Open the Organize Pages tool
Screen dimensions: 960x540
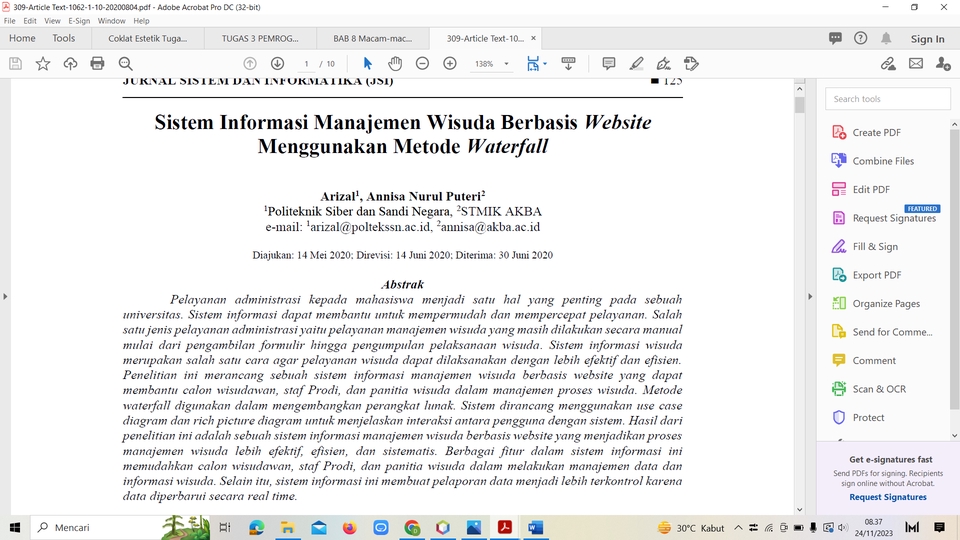pos(876,304)
